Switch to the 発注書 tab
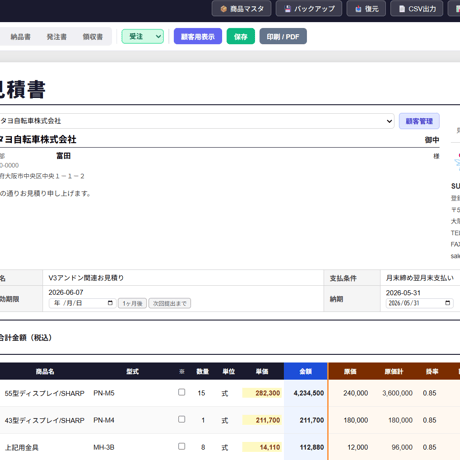 pyautogui.click(x=56, y=37)
